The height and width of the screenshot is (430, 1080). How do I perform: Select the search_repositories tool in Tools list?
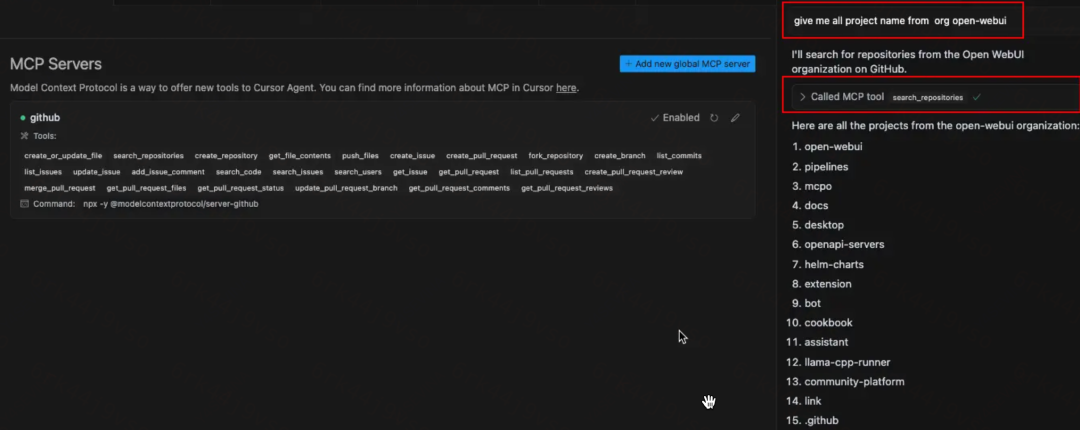tap(148, 156)
